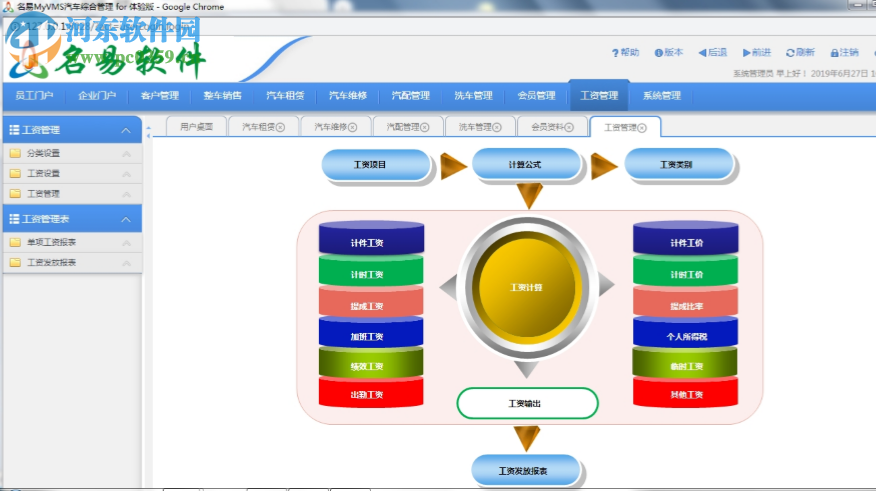Close the active 工资管理 tab
The width and height of the screenshot is (876, 497).
(x=642, y=128)
